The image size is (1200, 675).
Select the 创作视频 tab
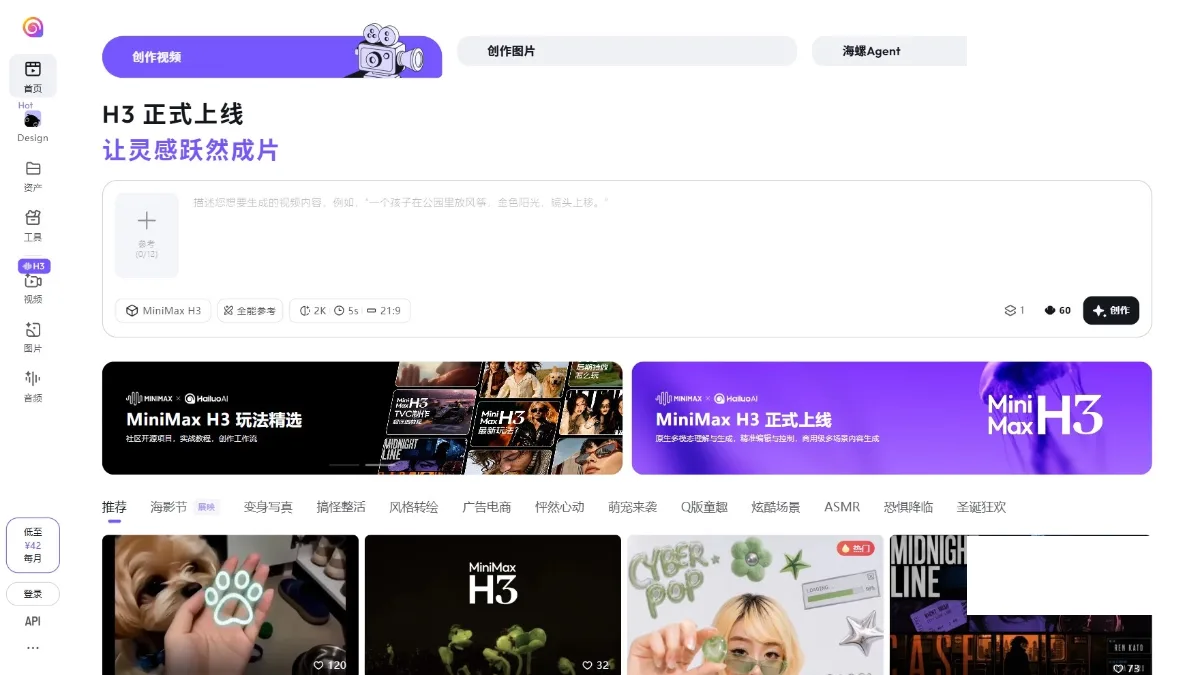pos(272,57)
